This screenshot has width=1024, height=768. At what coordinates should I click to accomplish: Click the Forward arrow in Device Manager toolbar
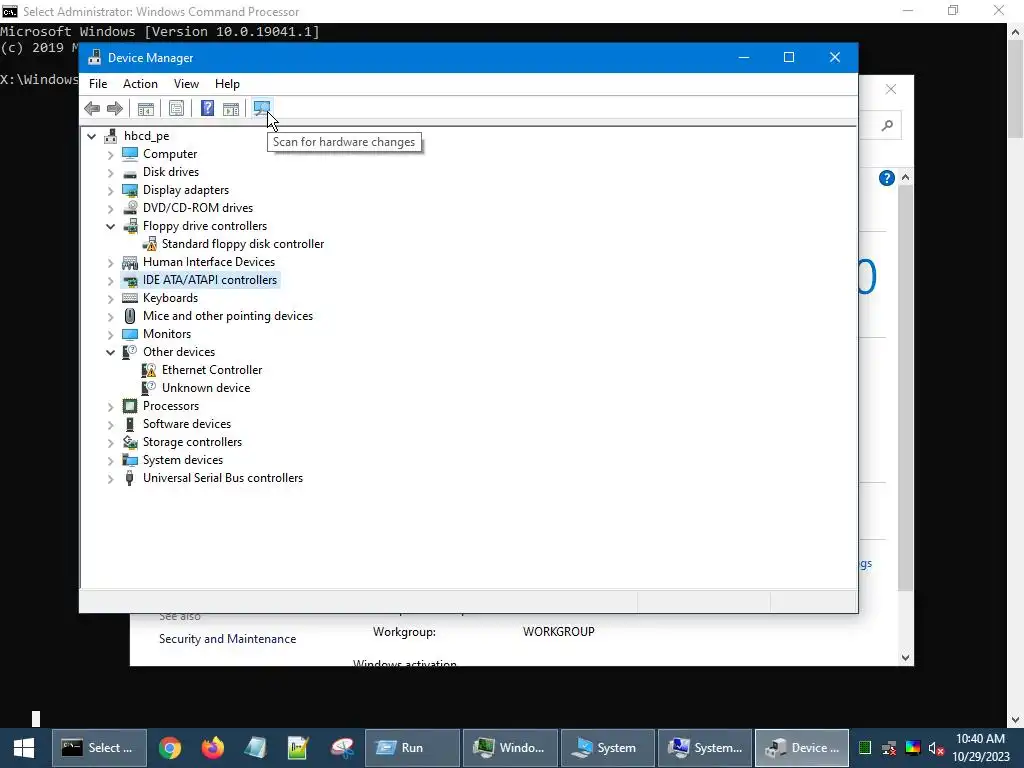coord(115,108)
